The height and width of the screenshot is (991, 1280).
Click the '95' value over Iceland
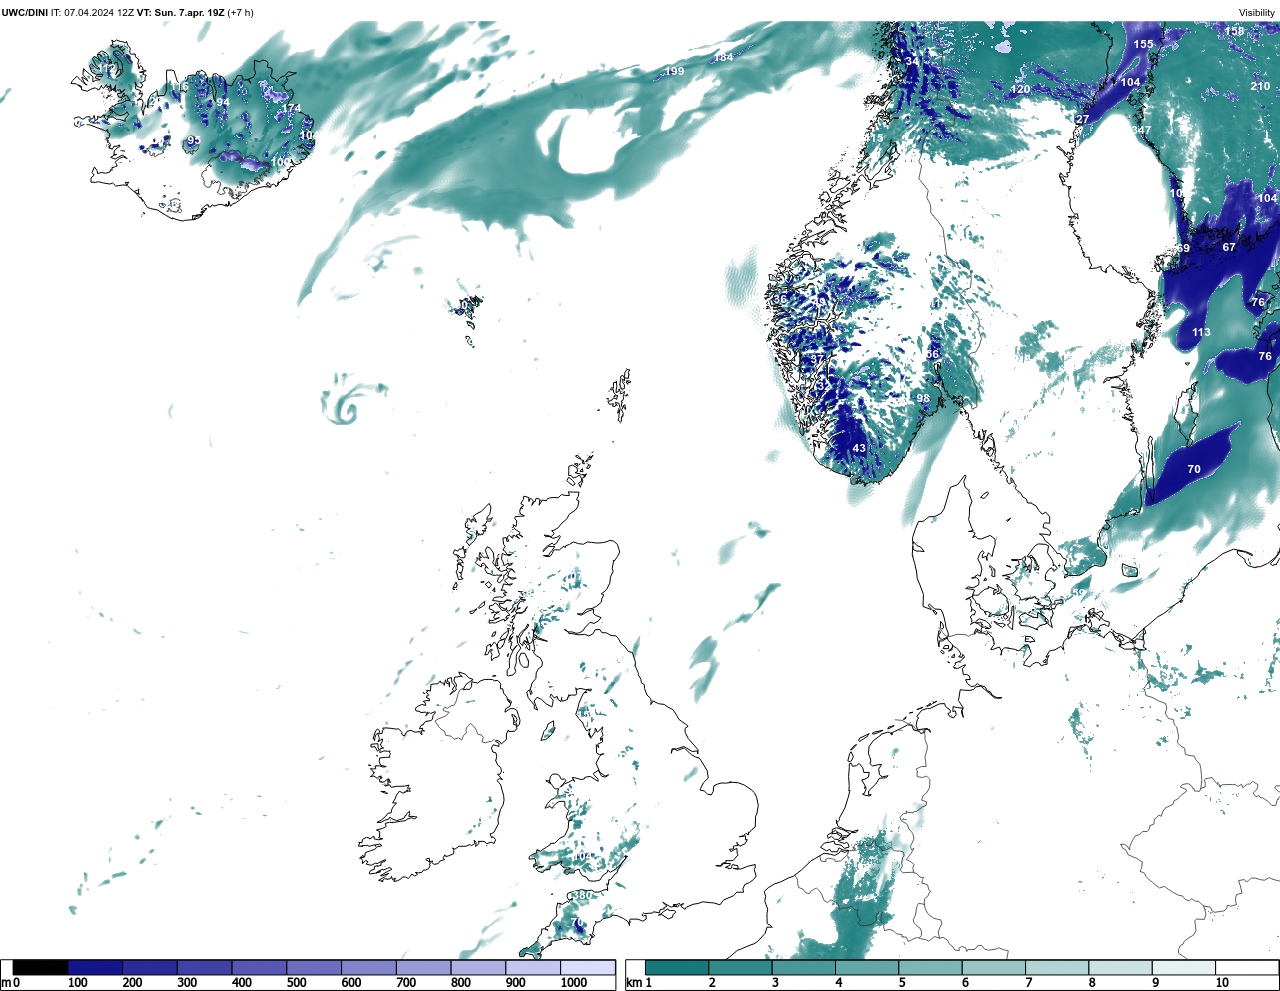point(194,141)
